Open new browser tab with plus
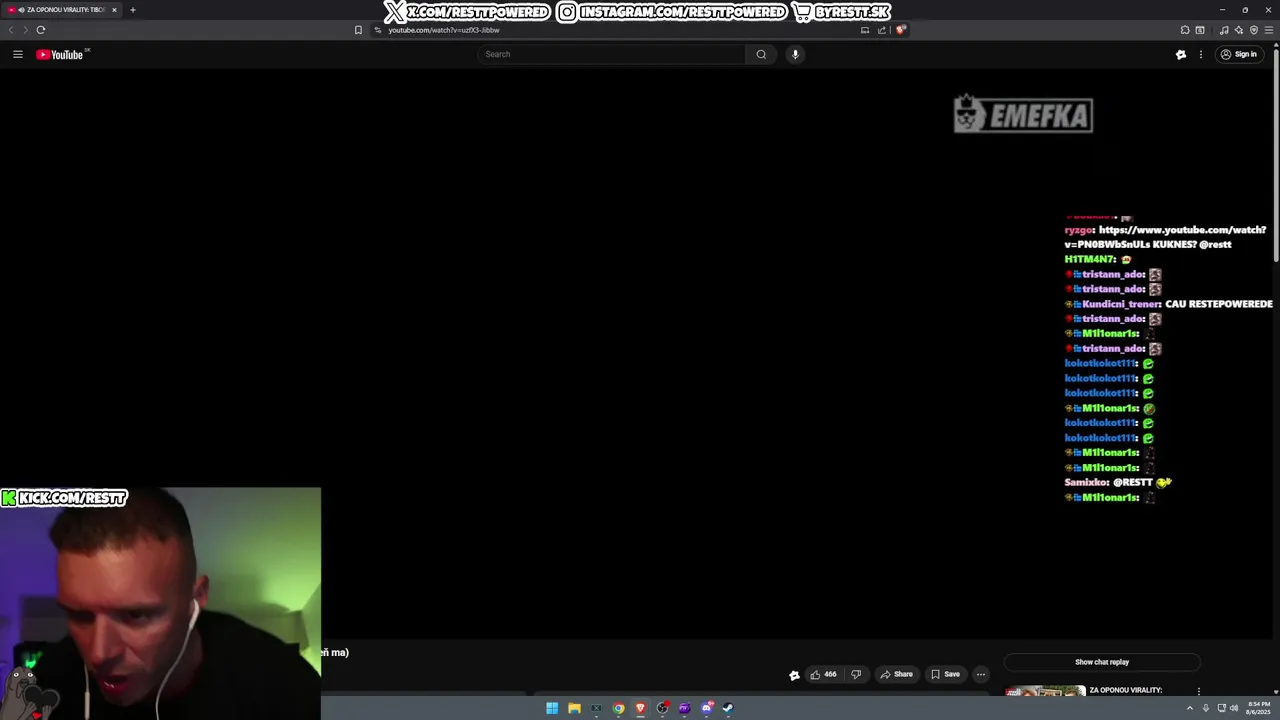The height and width of the screenshot is (720, 1280). (132, 10)
